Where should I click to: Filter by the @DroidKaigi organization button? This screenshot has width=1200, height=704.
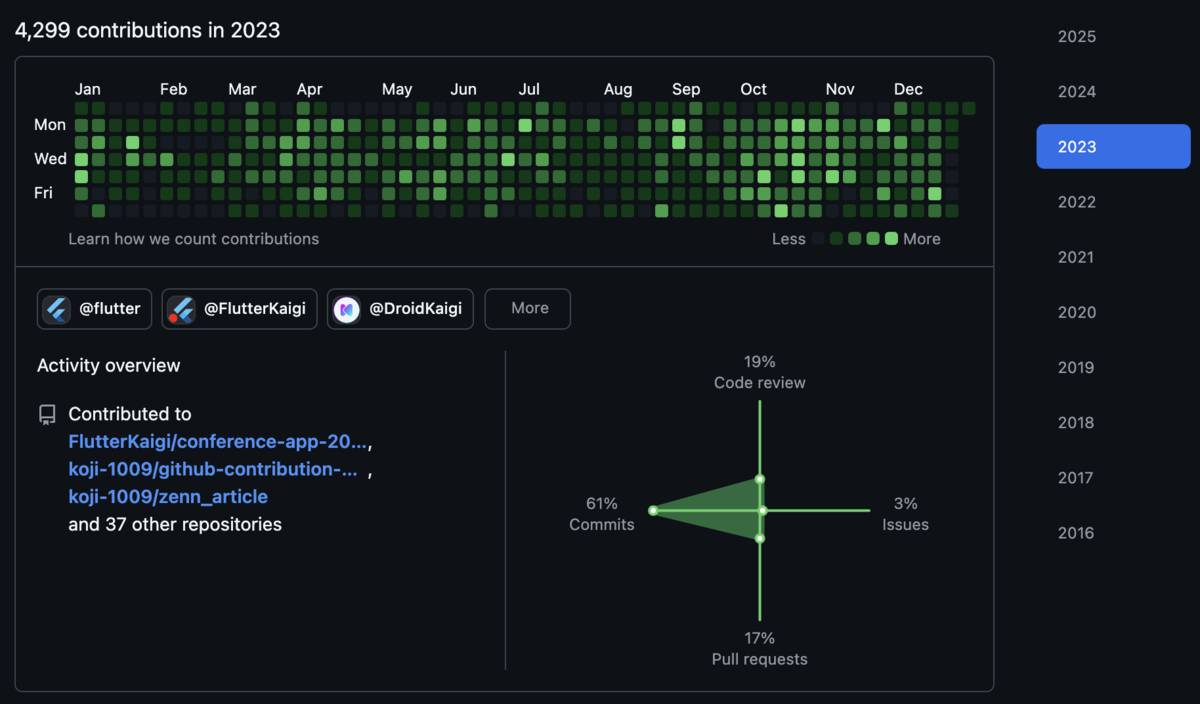pyautogui.click(x=400, y=309)
